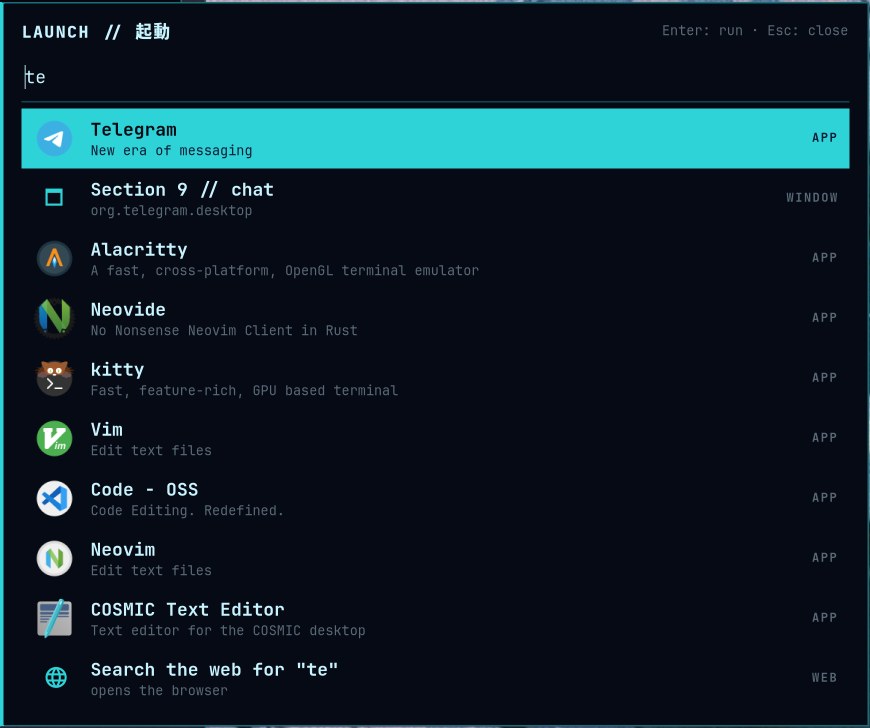Pick the Neovim result title
870x728 pixels.
coord(123,549)
